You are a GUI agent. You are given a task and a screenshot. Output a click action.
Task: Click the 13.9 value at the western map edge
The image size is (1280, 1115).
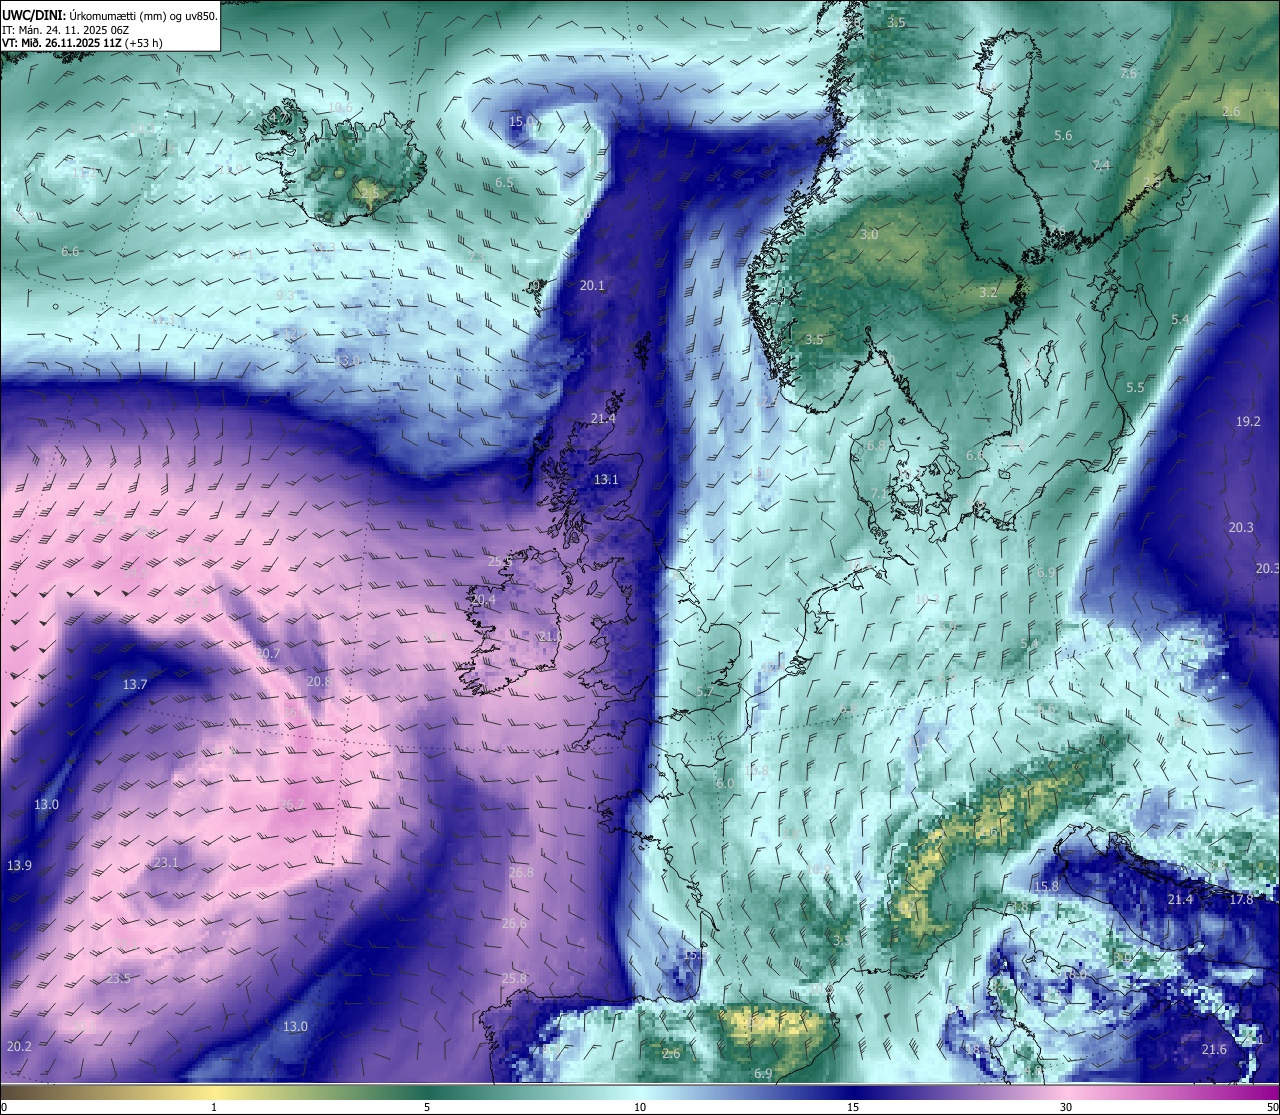pyautogui.click(x=19, y=865)
